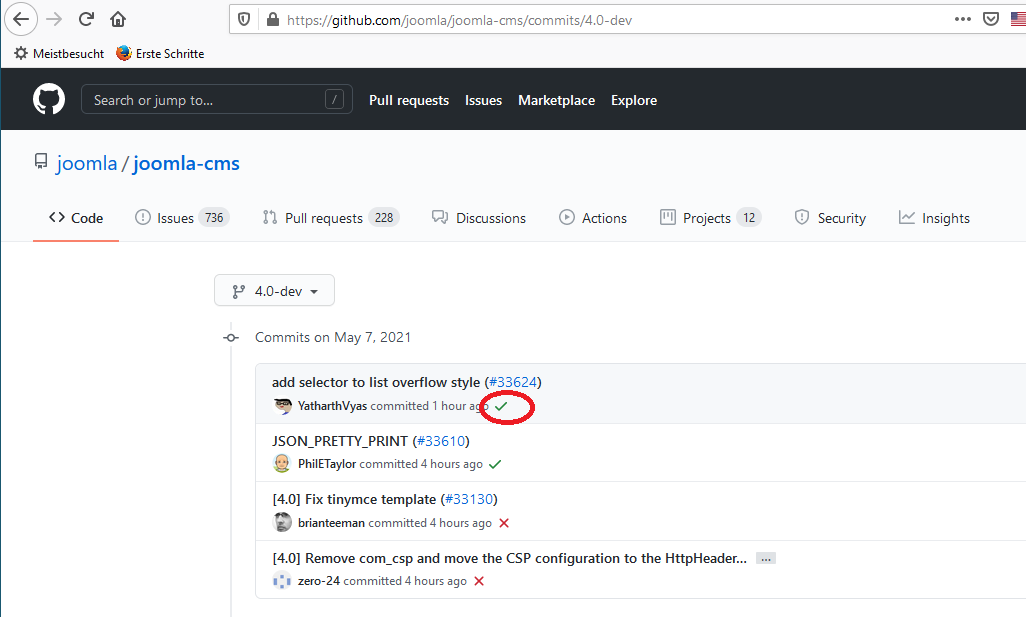Open pull request #33610 link

[x=441, y=441]
